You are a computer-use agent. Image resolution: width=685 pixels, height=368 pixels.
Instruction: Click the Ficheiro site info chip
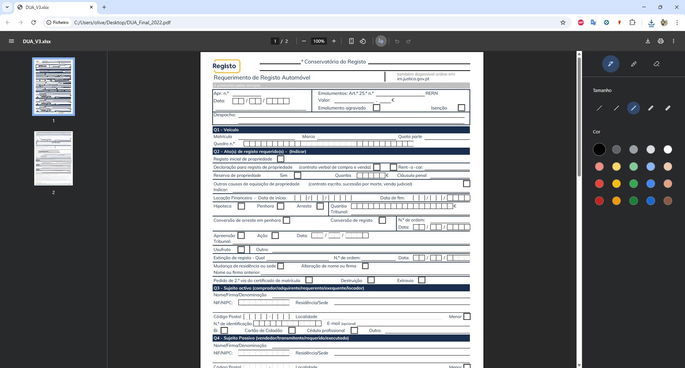pyautogui.click(x=58, y=22)
